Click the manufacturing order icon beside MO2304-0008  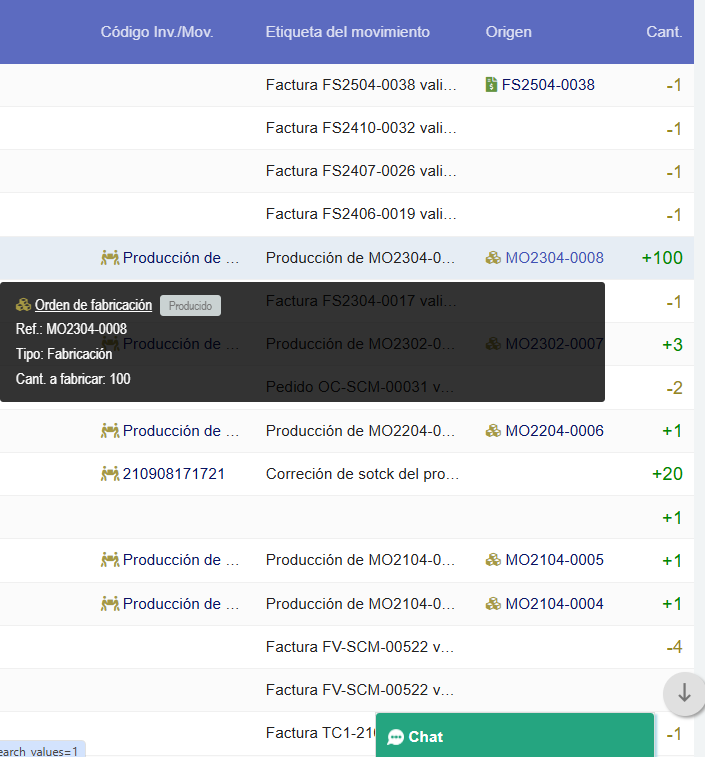click(x=493, y=258)
